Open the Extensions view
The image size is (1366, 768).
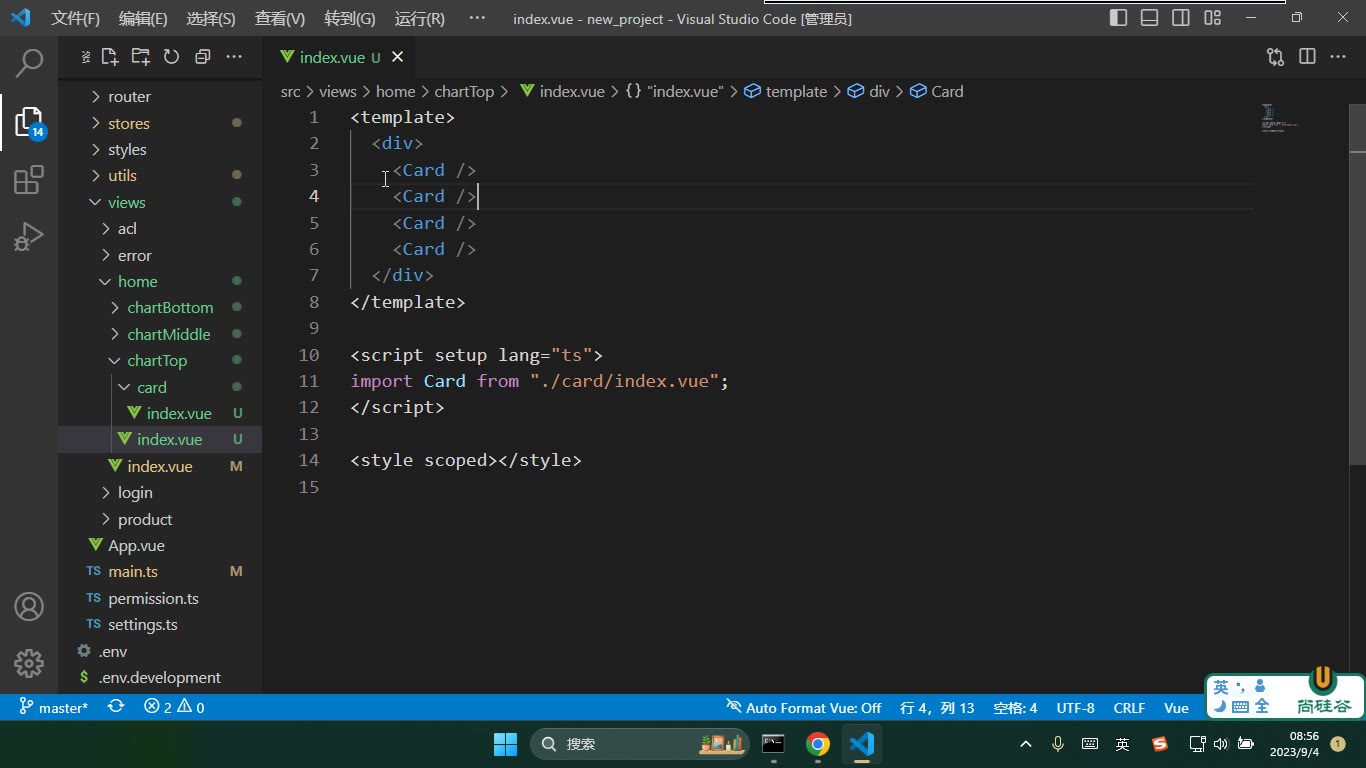pyautogui.click(x=29, y=180)
